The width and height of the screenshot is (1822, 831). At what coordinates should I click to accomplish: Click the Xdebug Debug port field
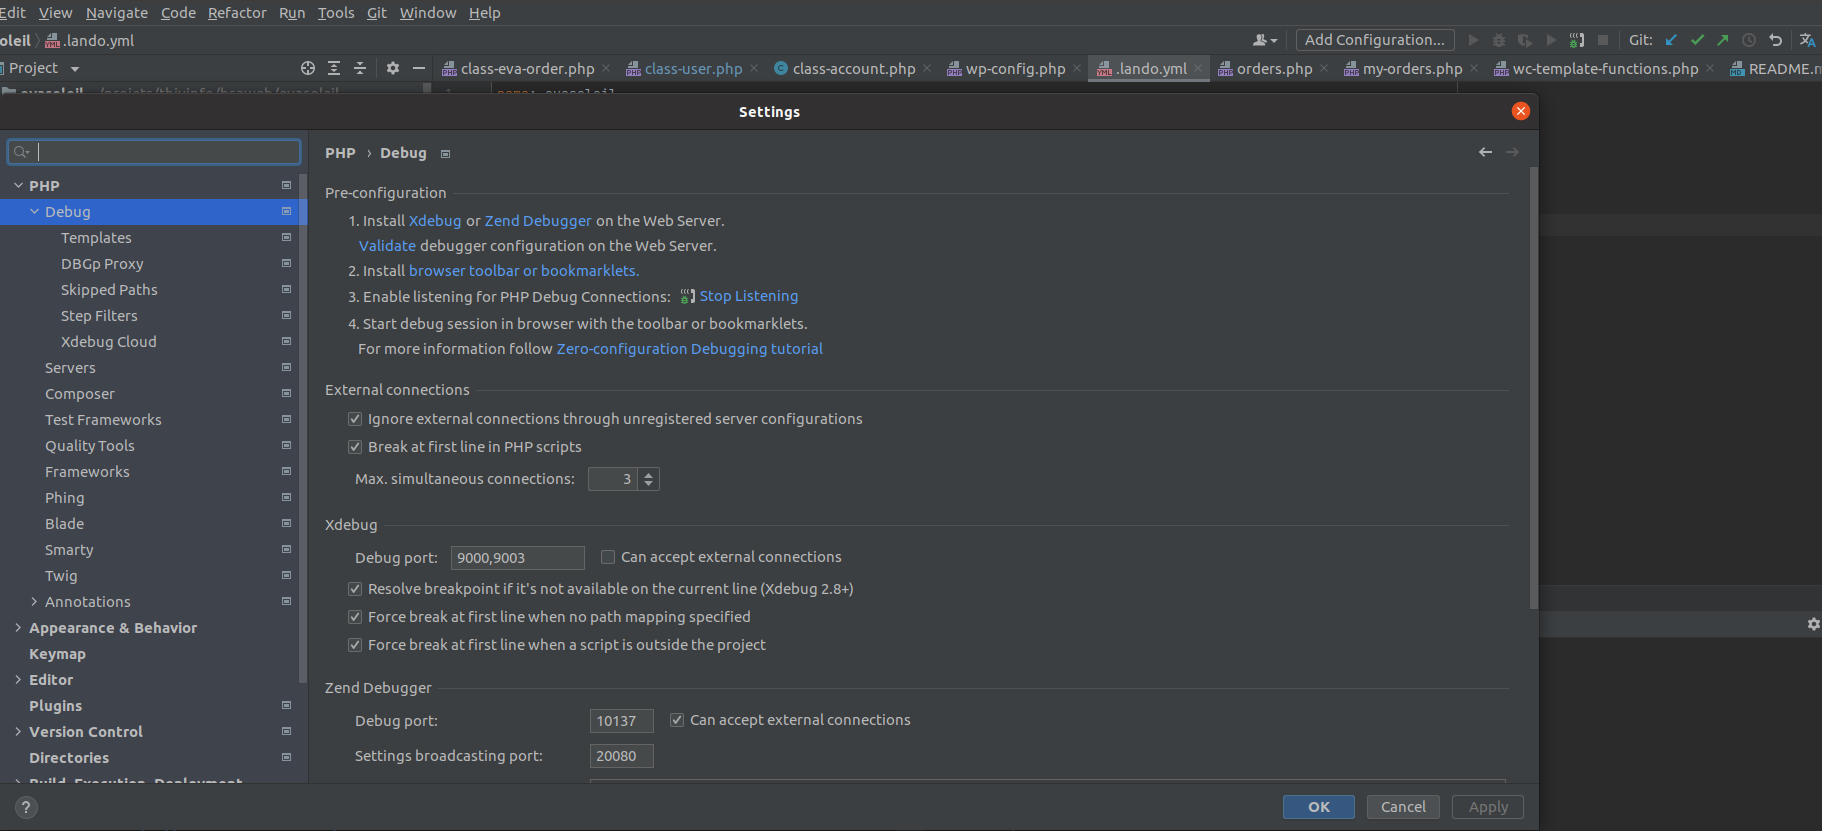[x=517, y=558]
